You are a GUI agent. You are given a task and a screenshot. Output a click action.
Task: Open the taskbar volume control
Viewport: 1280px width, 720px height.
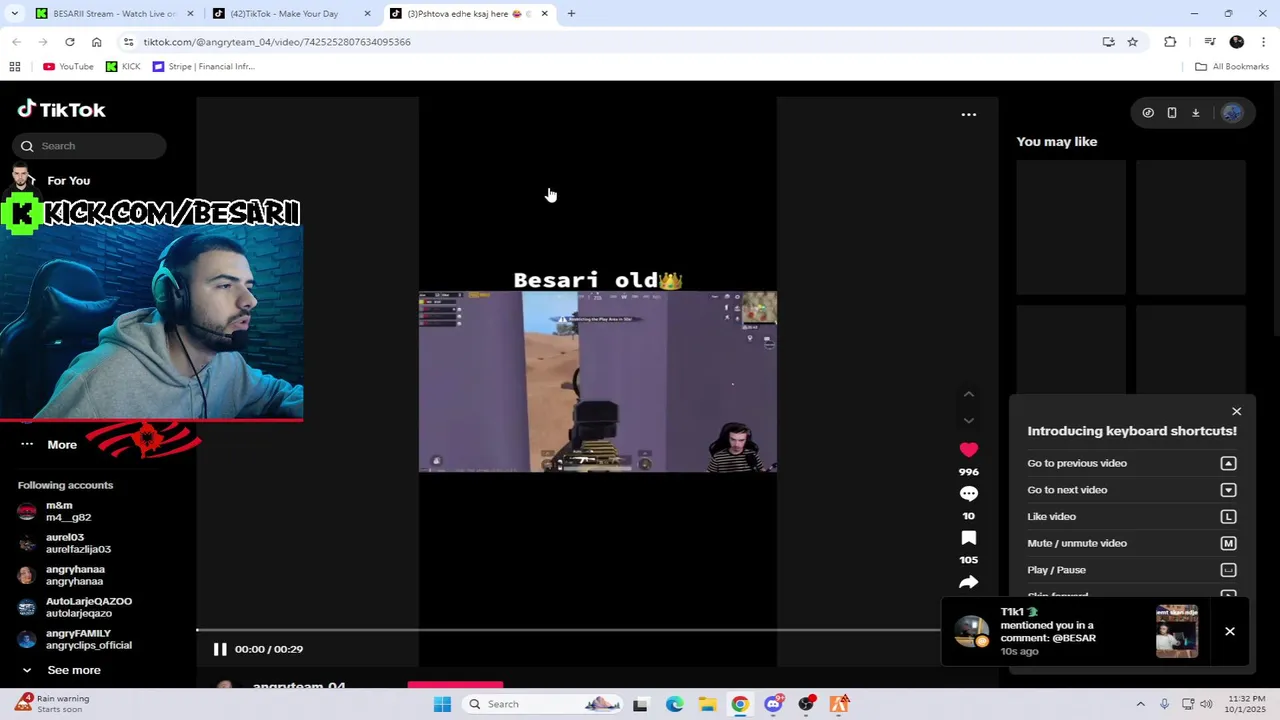1206,704
